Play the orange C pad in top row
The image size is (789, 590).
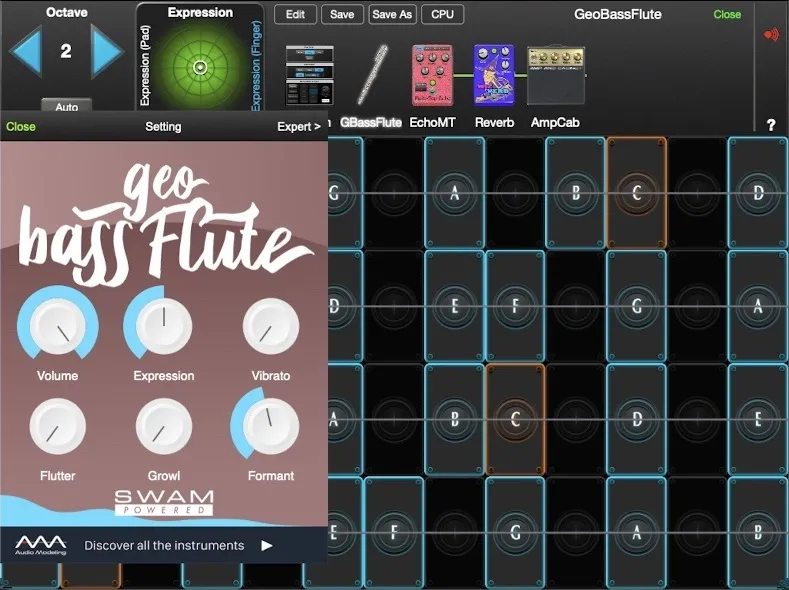[637, 193]
